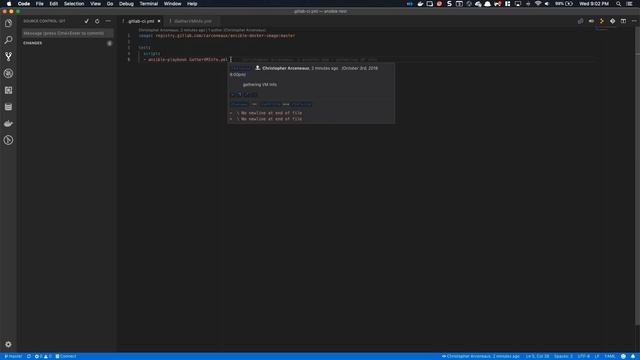
Task: Refresh source control with circular arrow
Action: pos(97,21)
